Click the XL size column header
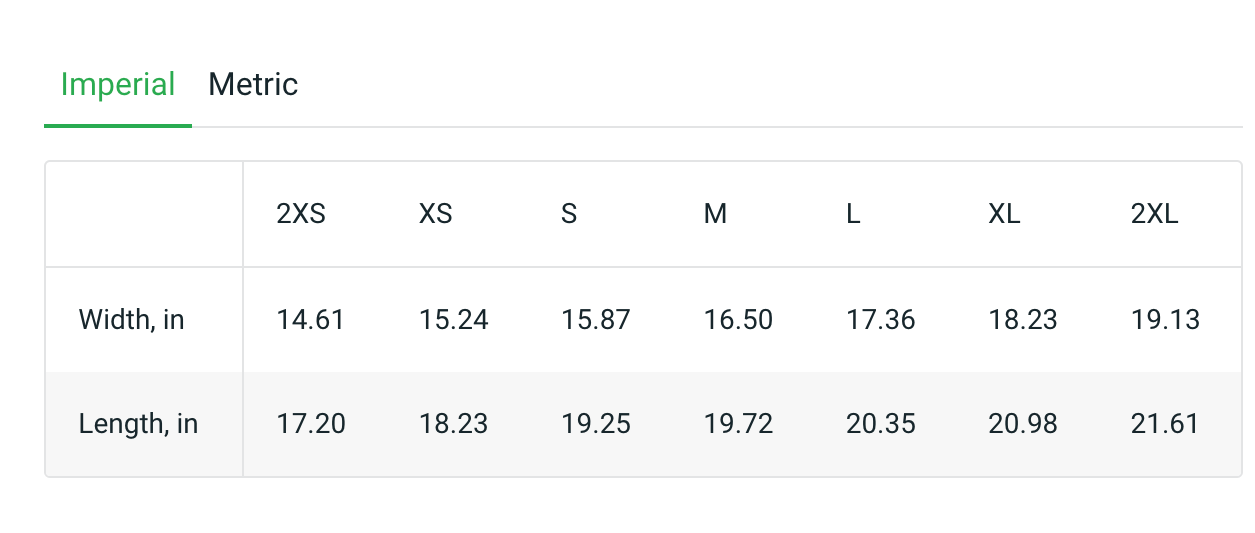Viewport: 1255px width, 533px height. [1004, 214]
